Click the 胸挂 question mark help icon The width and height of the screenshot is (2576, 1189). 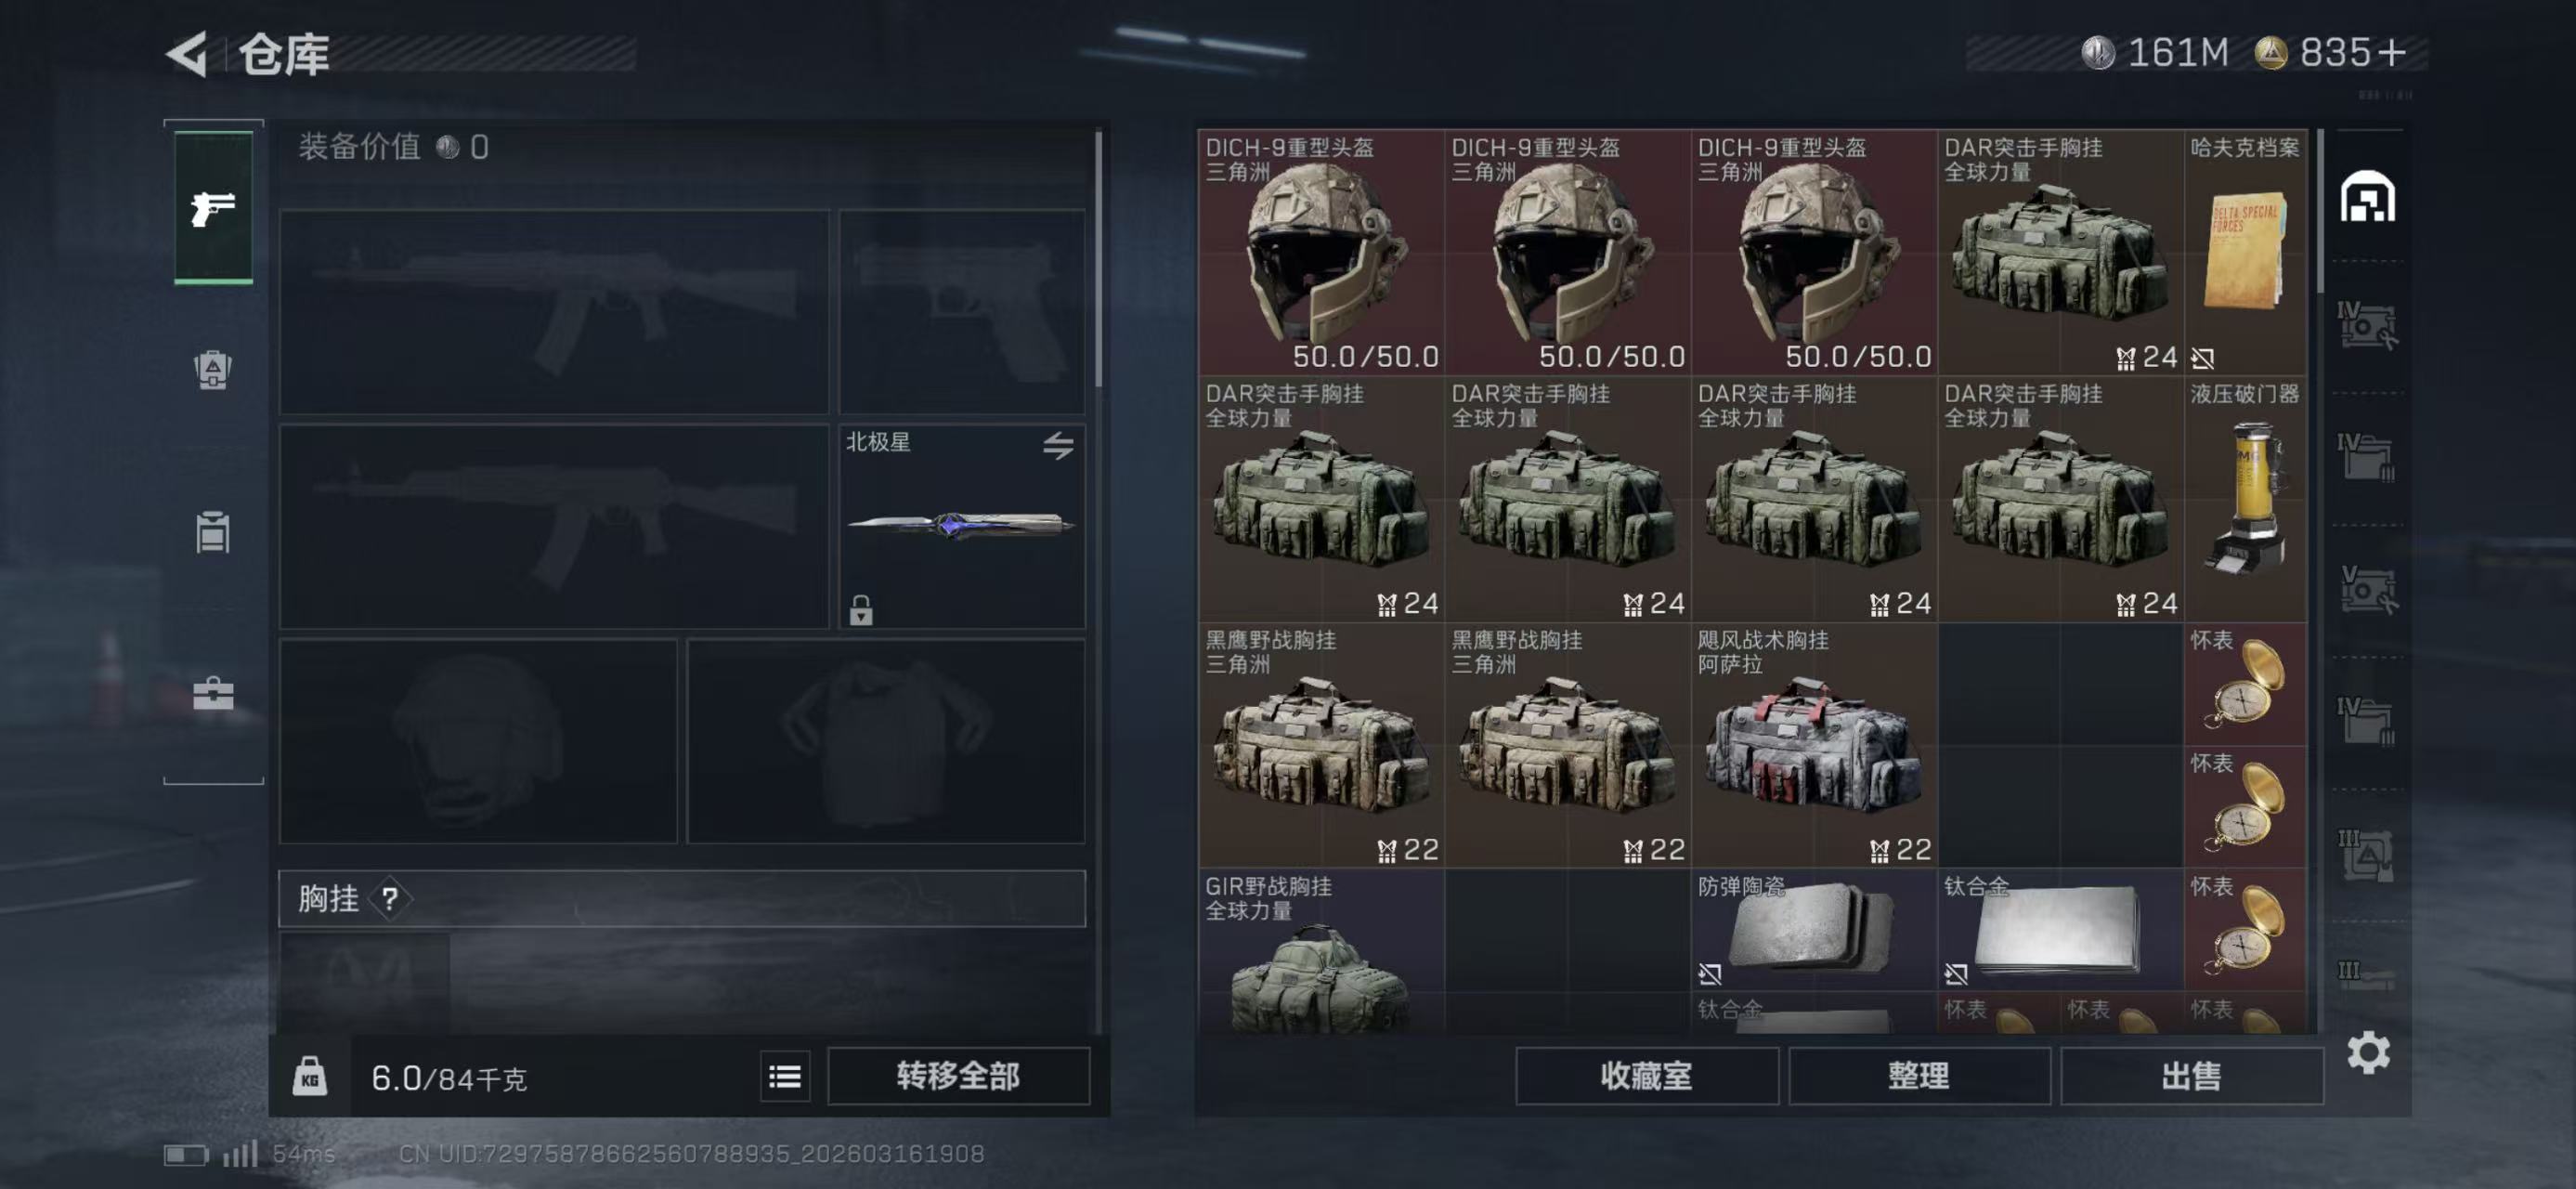(390, 899)
